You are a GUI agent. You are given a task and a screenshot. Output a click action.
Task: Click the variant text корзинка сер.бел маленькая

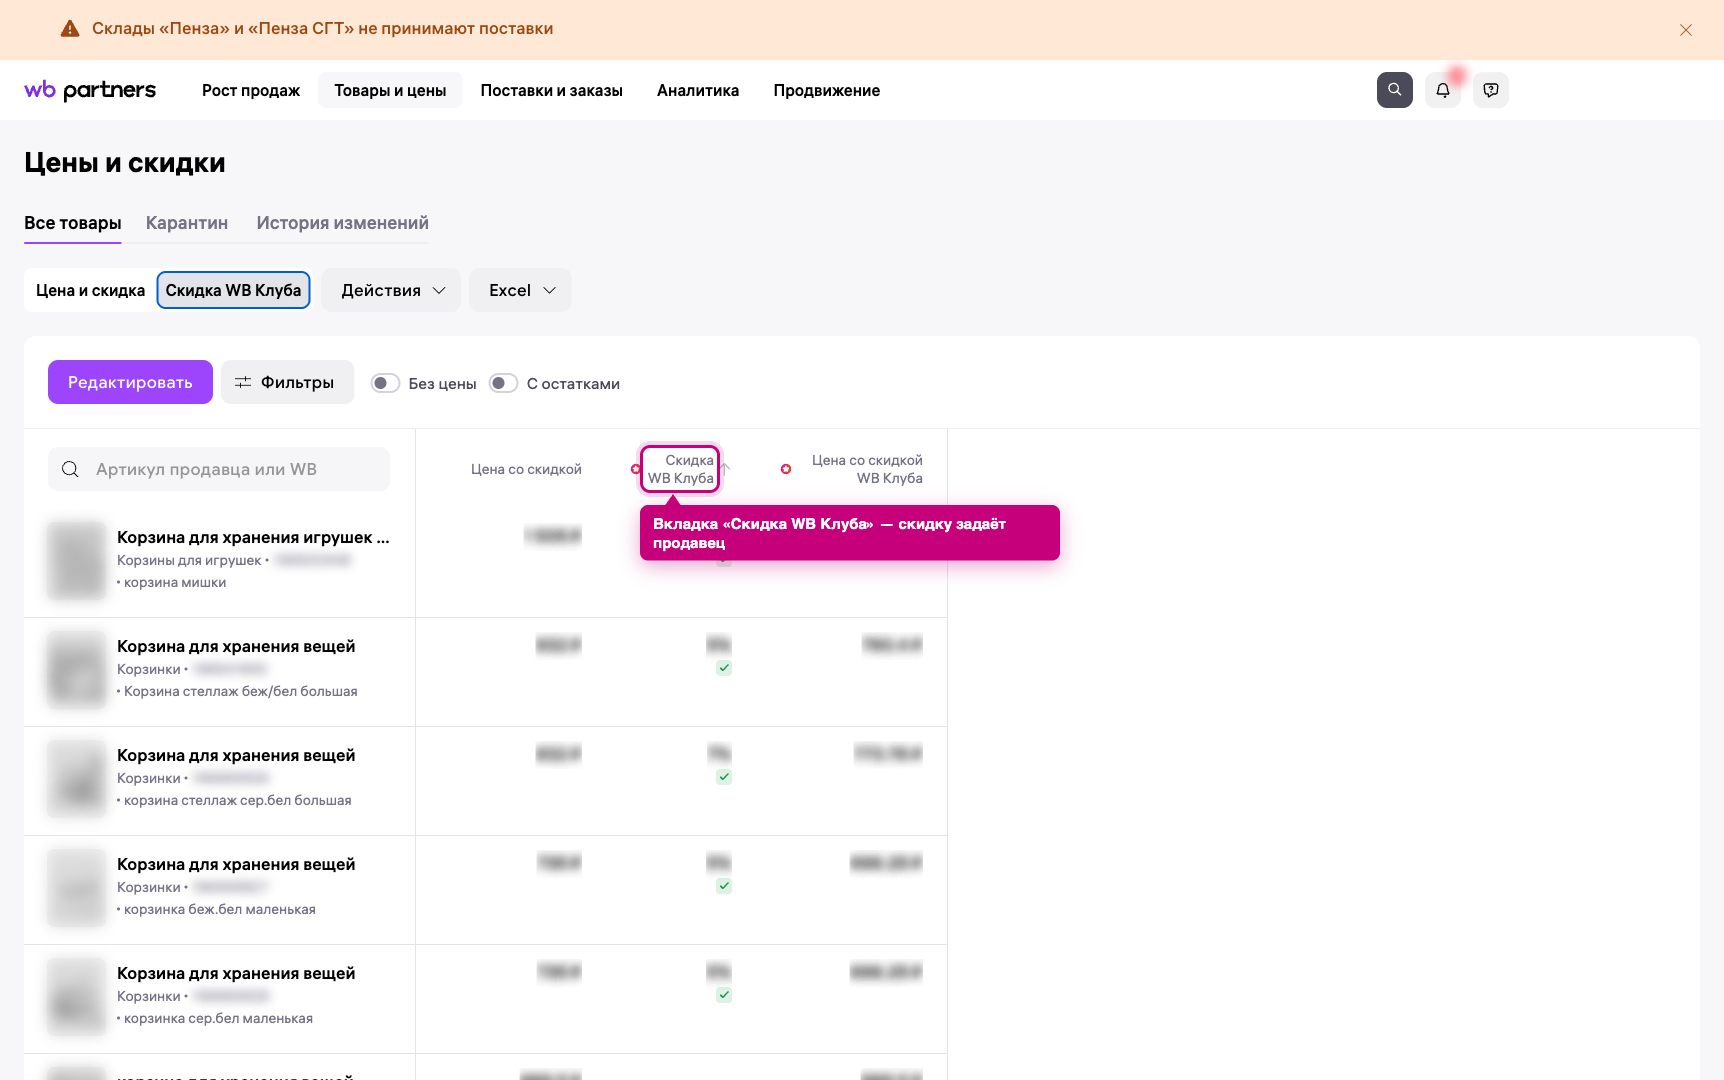218,1018
